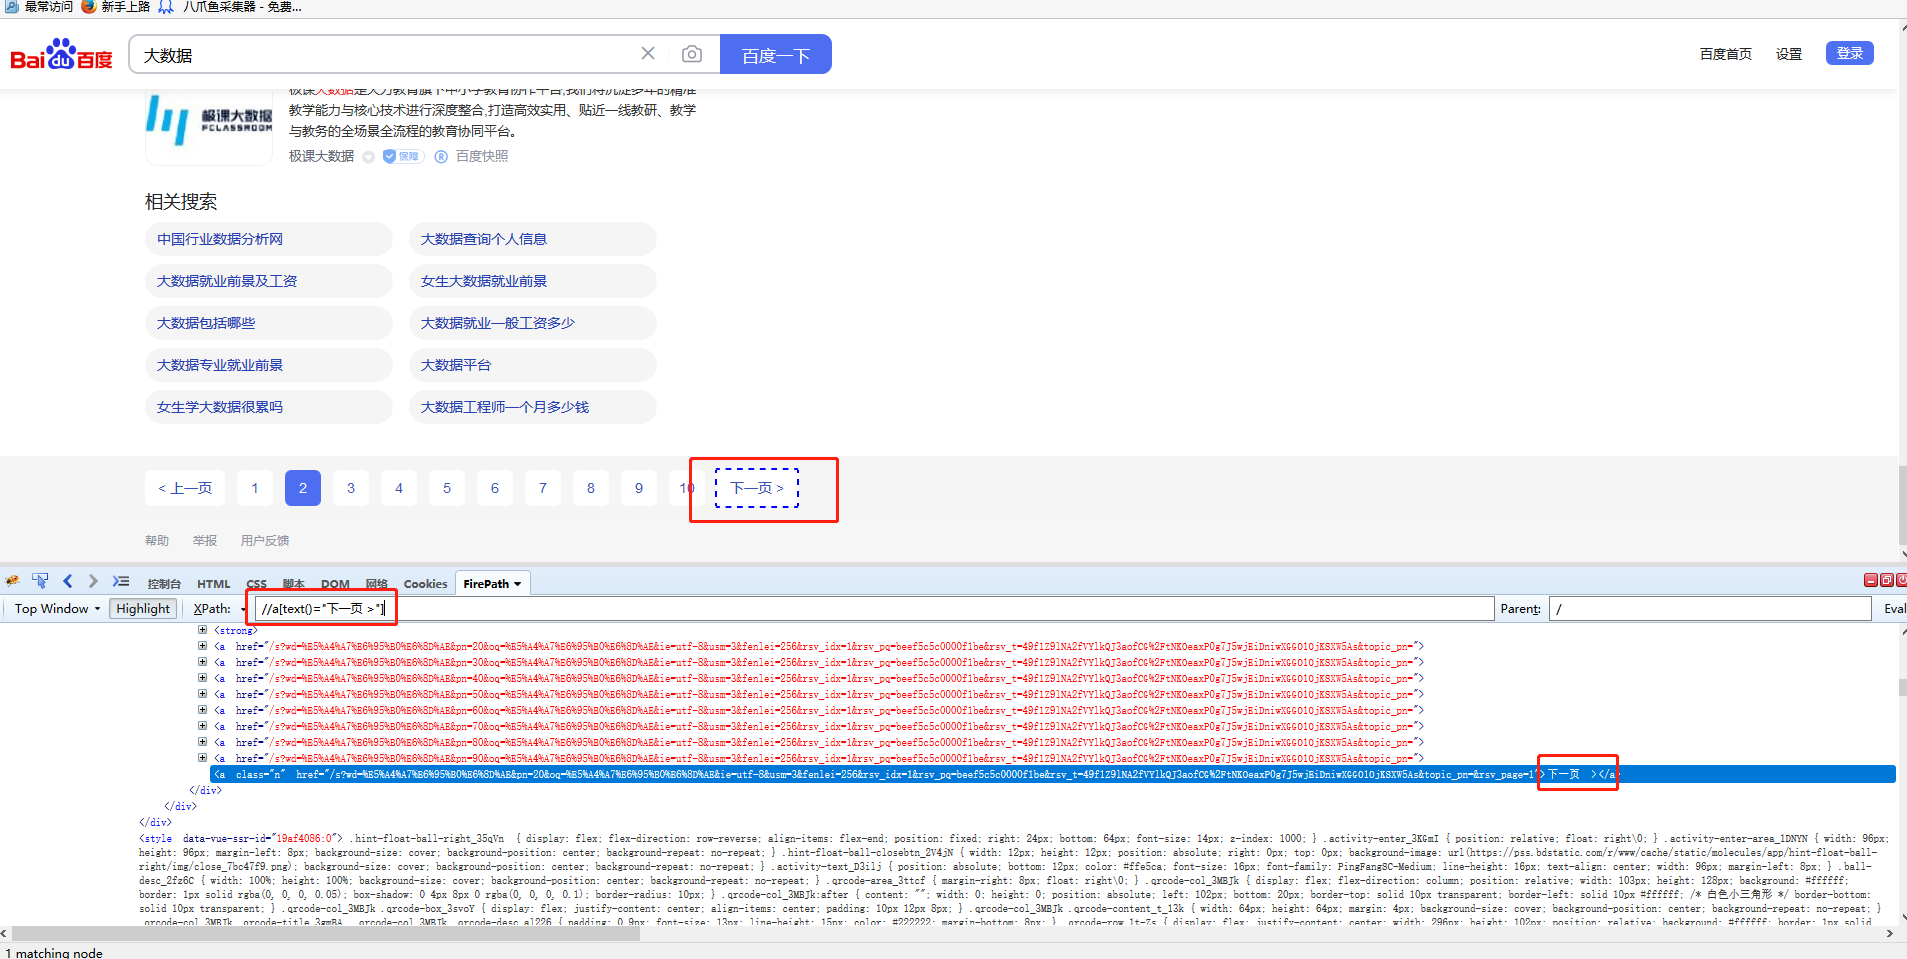Screen dimensions: 1907x959
Task: Open the Top Window dropdown
Action: (x=57, y=608)
